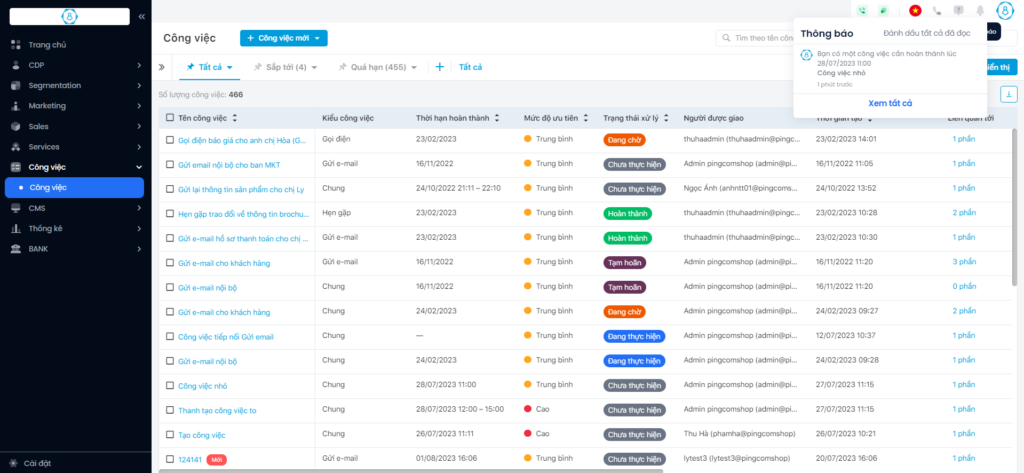This screenshot has width=1024, height=473.
Task: Open the Vietnamese flag language selector
Action: click(x=914, y=10)
